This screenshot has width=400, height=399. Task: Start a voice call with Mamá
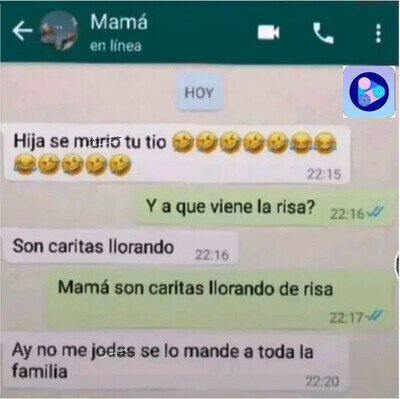tap(323, 33)
